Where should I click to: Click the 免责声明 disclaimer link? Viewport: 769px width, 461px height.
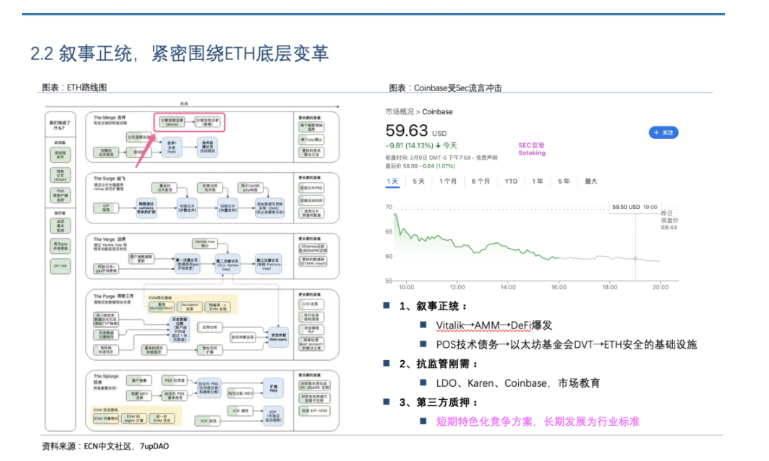click(x=487, y=158)
